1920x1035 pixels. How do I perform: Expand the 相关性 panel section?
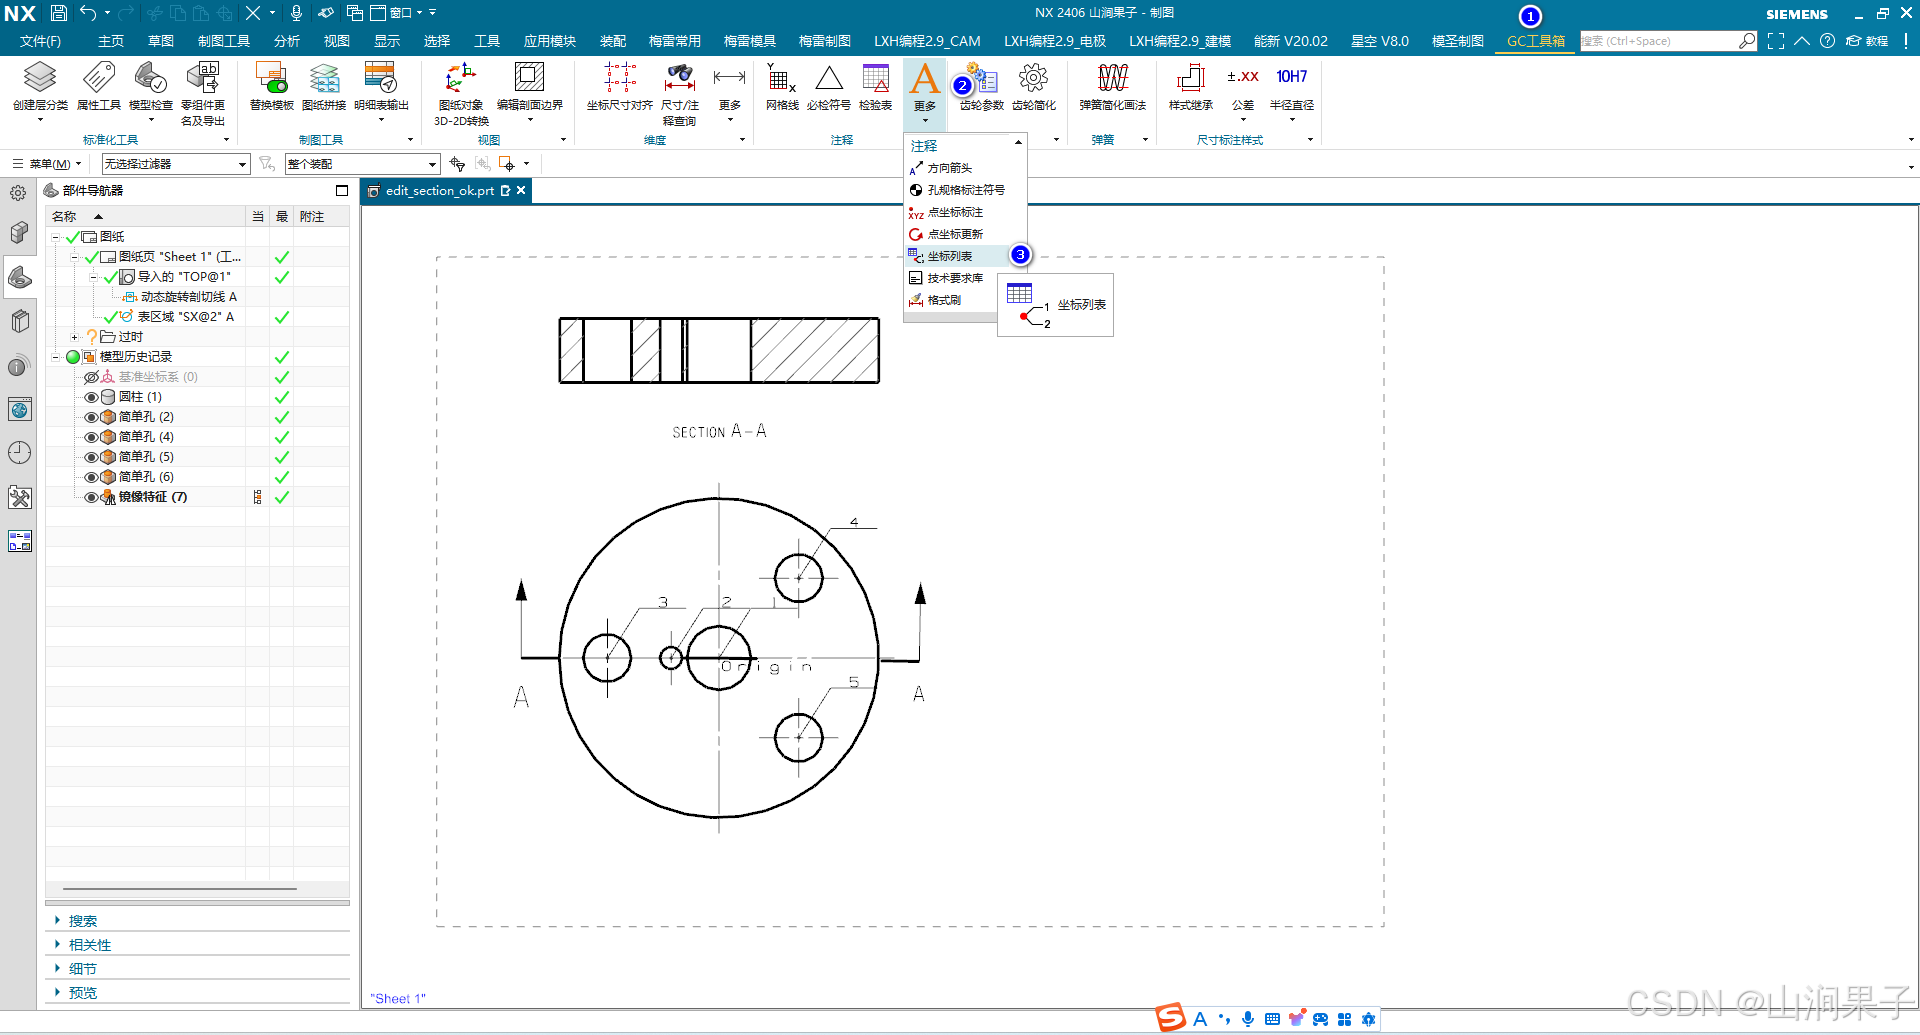tap(89, 945)
